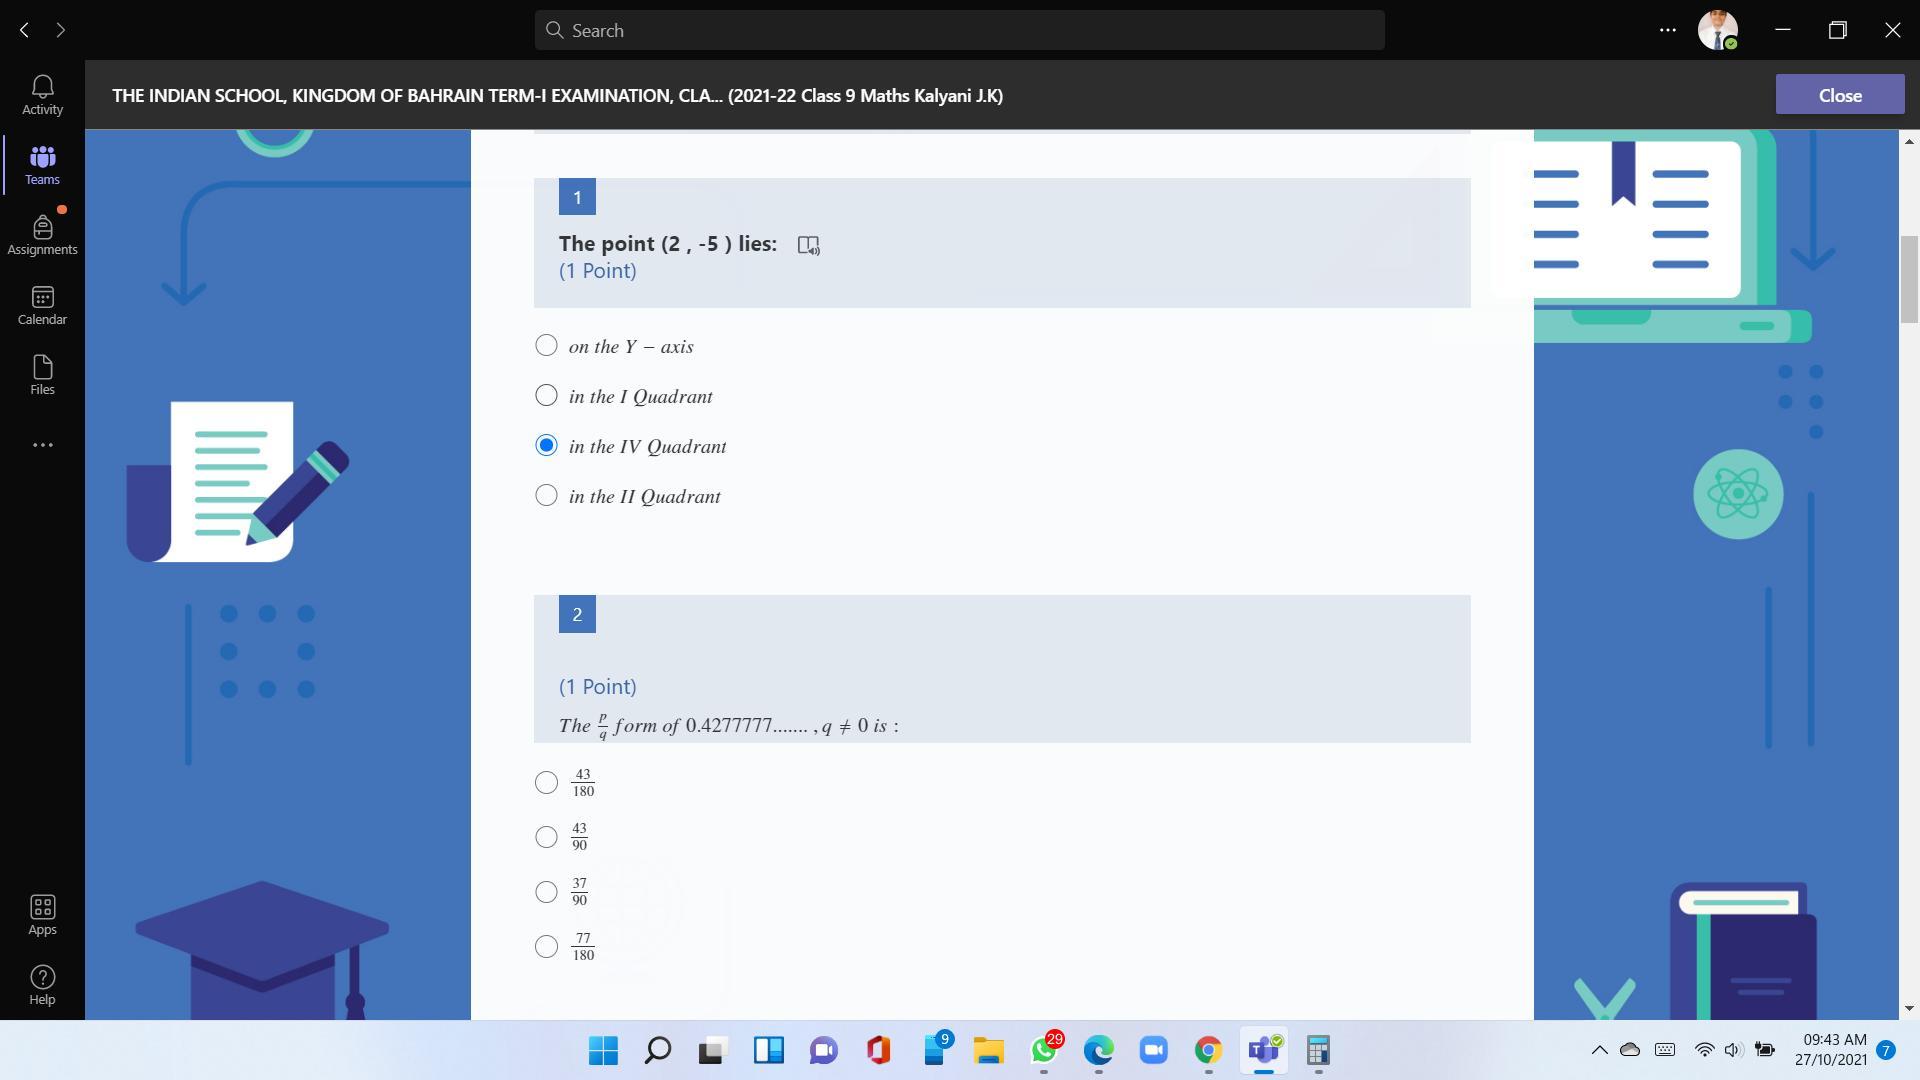Open the Apps sidebar icon

[x=42, y=915]
